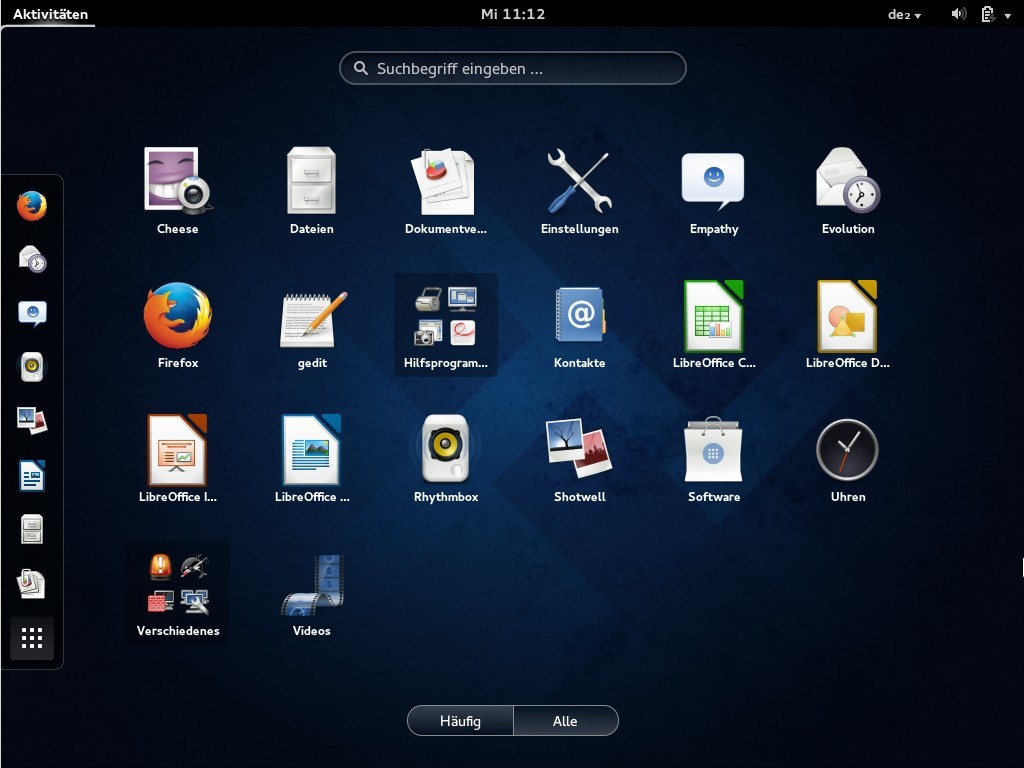Launch LibreOffice I... presentation app
The image size is (1024, 768).
point(178,458)
